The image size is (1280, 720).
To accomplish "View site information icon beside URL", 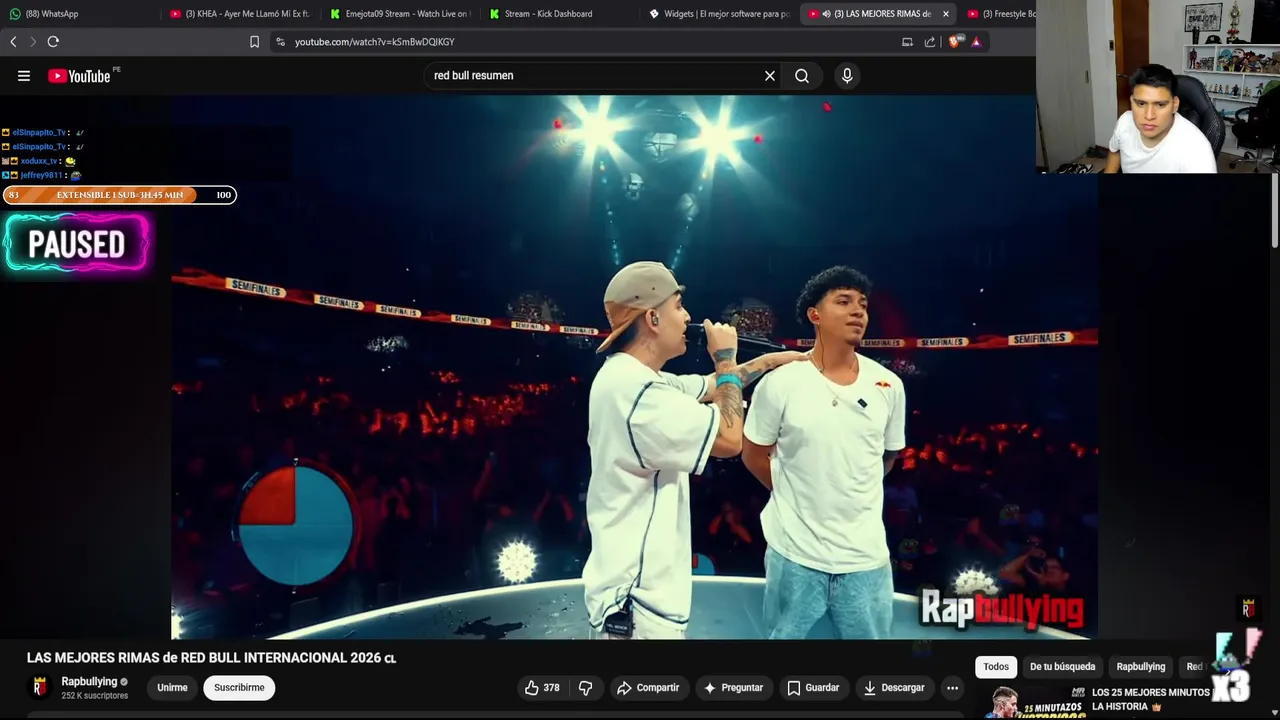I will (281, 42).
